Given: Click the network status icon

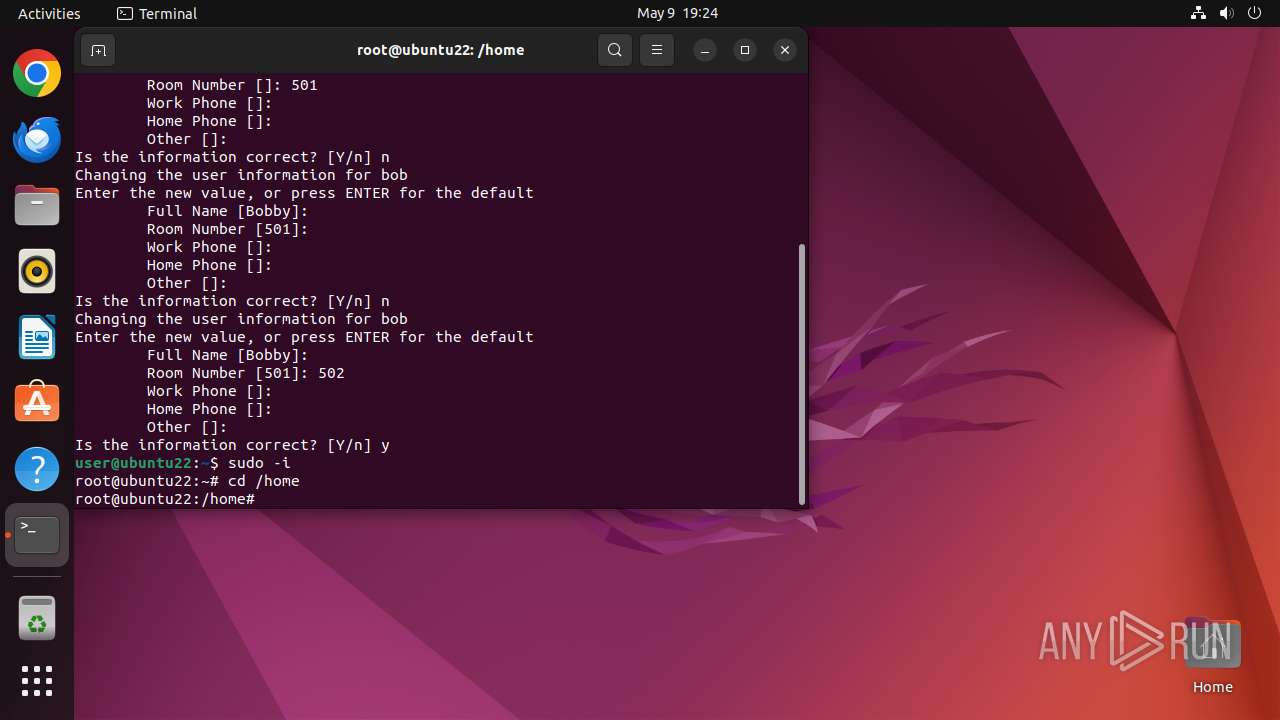Looking at the screenshot, I should click(1199, 13).
